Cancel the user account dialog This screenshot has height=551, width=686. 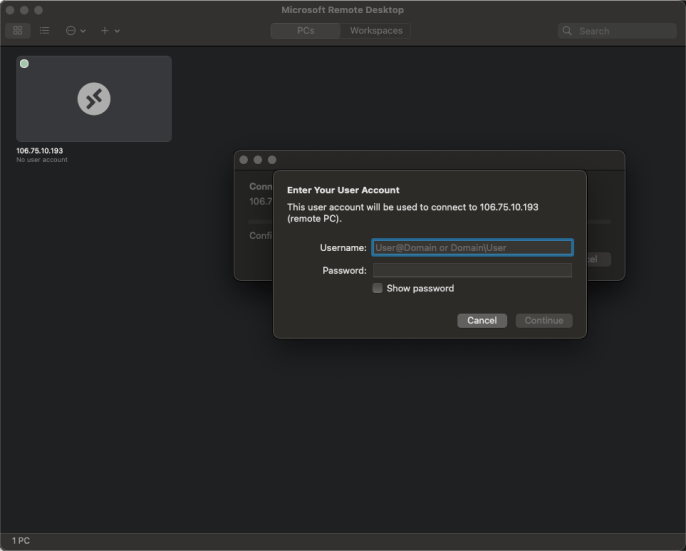click(x=482, y=320)
